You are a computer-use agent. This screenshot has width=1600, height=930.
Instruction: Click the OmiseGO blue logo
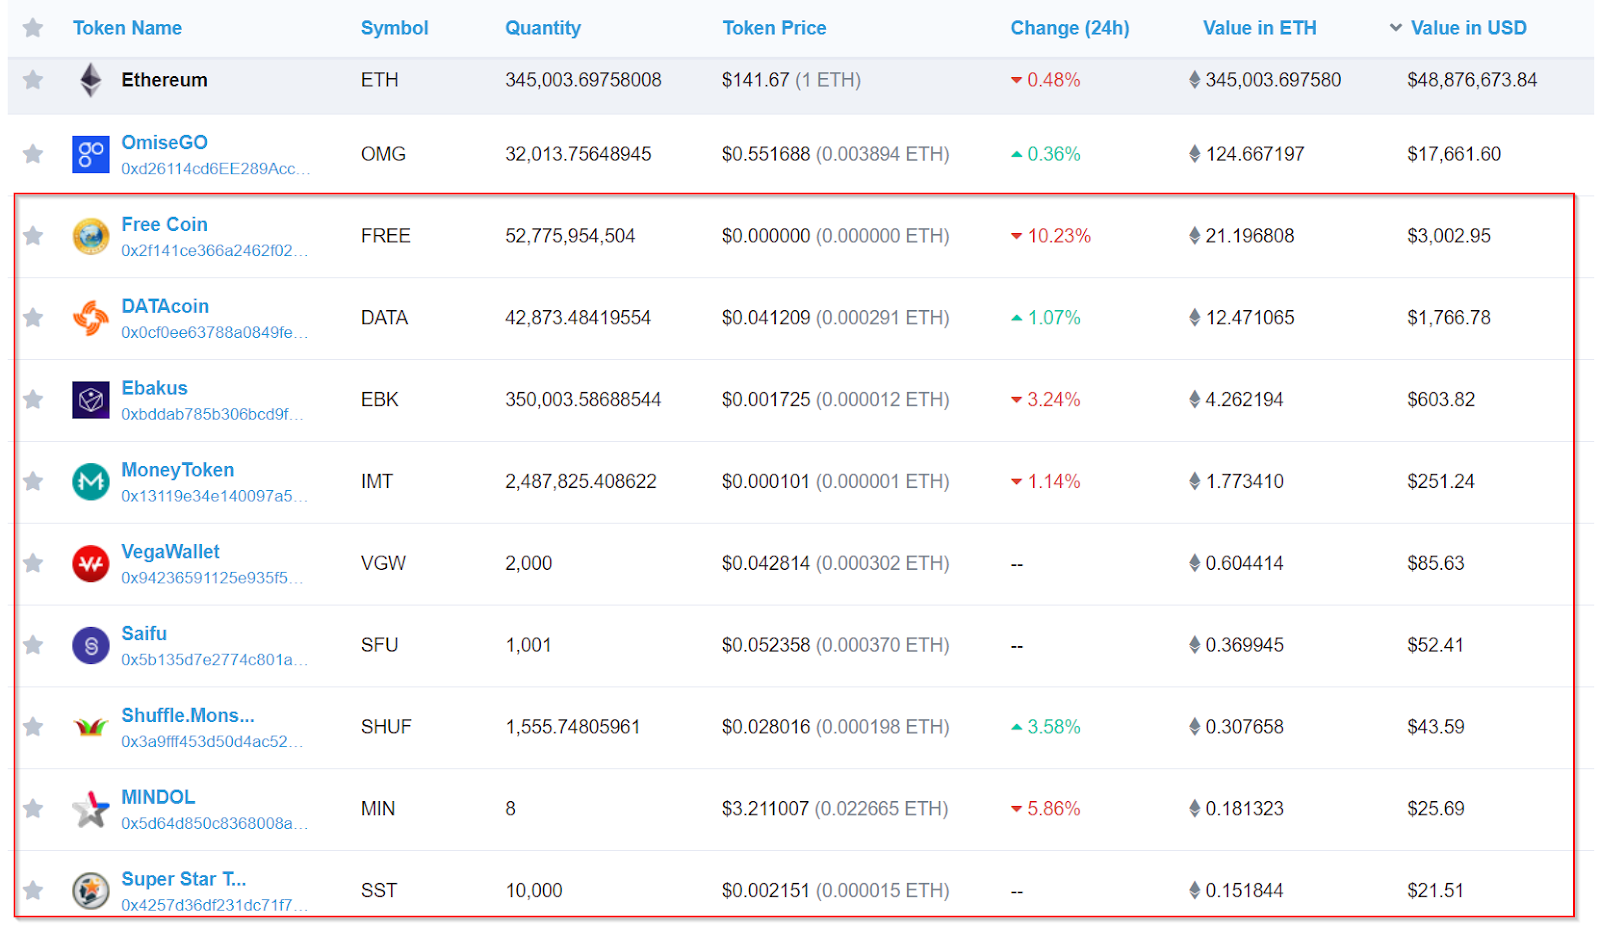point(91,155)
